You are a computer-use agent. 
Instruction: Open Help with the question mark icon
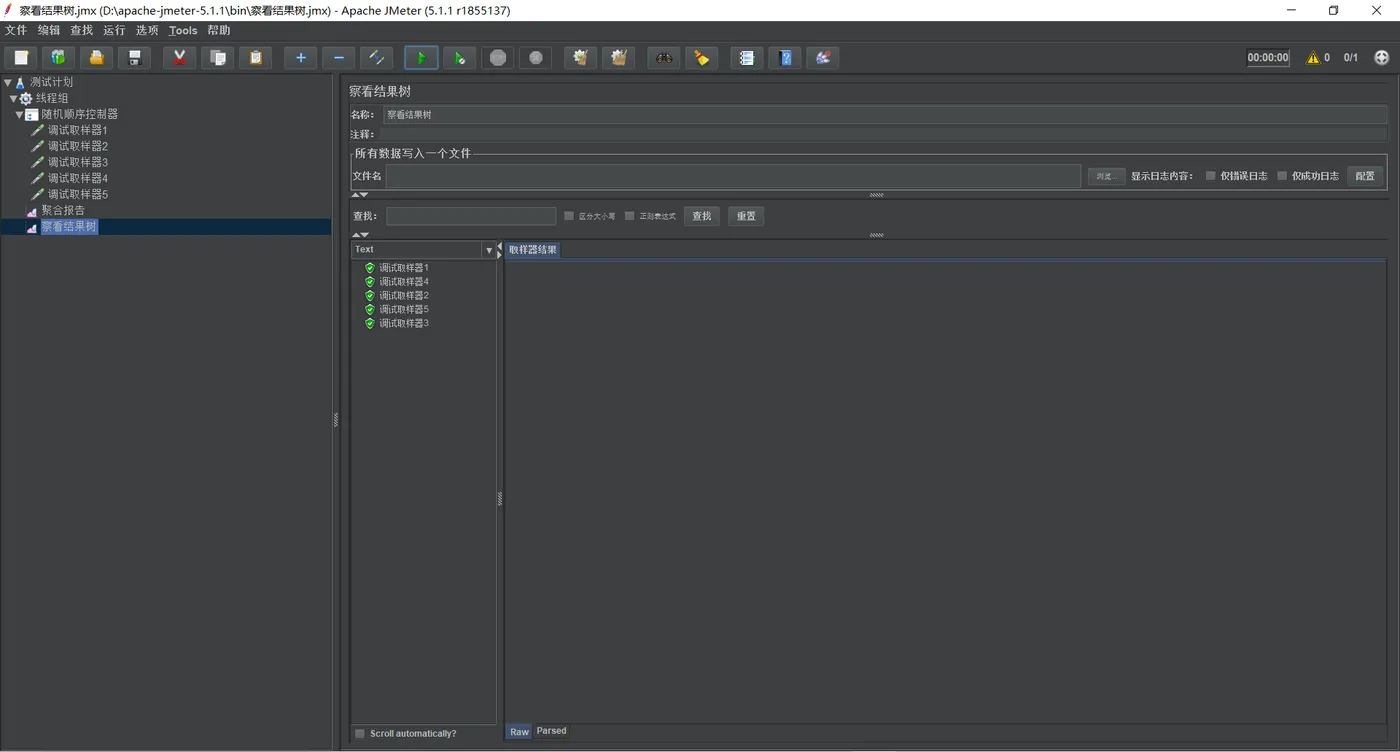[784, 58]
